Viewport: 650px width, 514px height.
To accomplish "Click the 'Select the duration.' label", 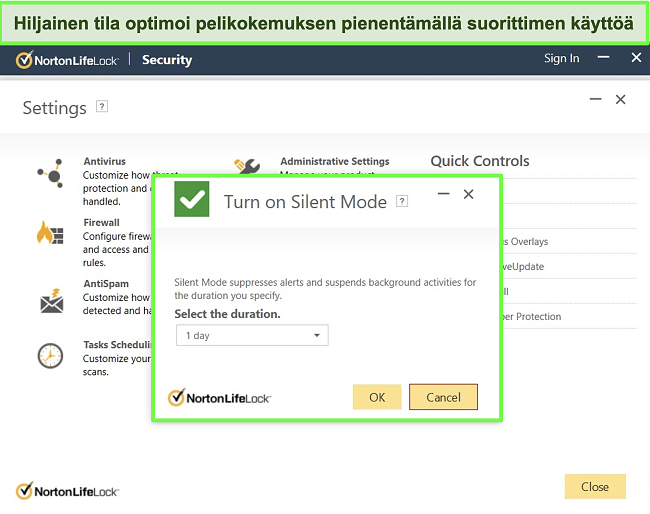I will (227, 314).
